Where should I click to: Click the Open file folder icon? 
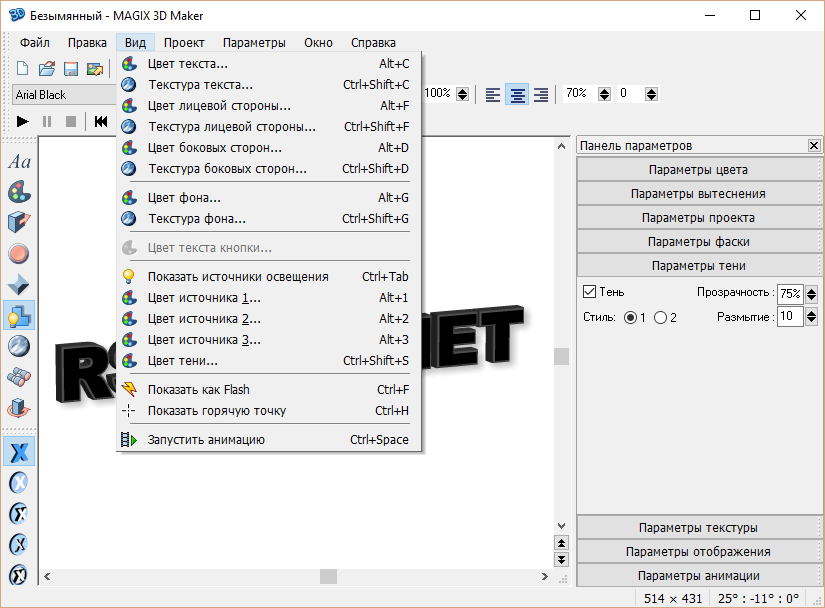(x=46, y=68)
